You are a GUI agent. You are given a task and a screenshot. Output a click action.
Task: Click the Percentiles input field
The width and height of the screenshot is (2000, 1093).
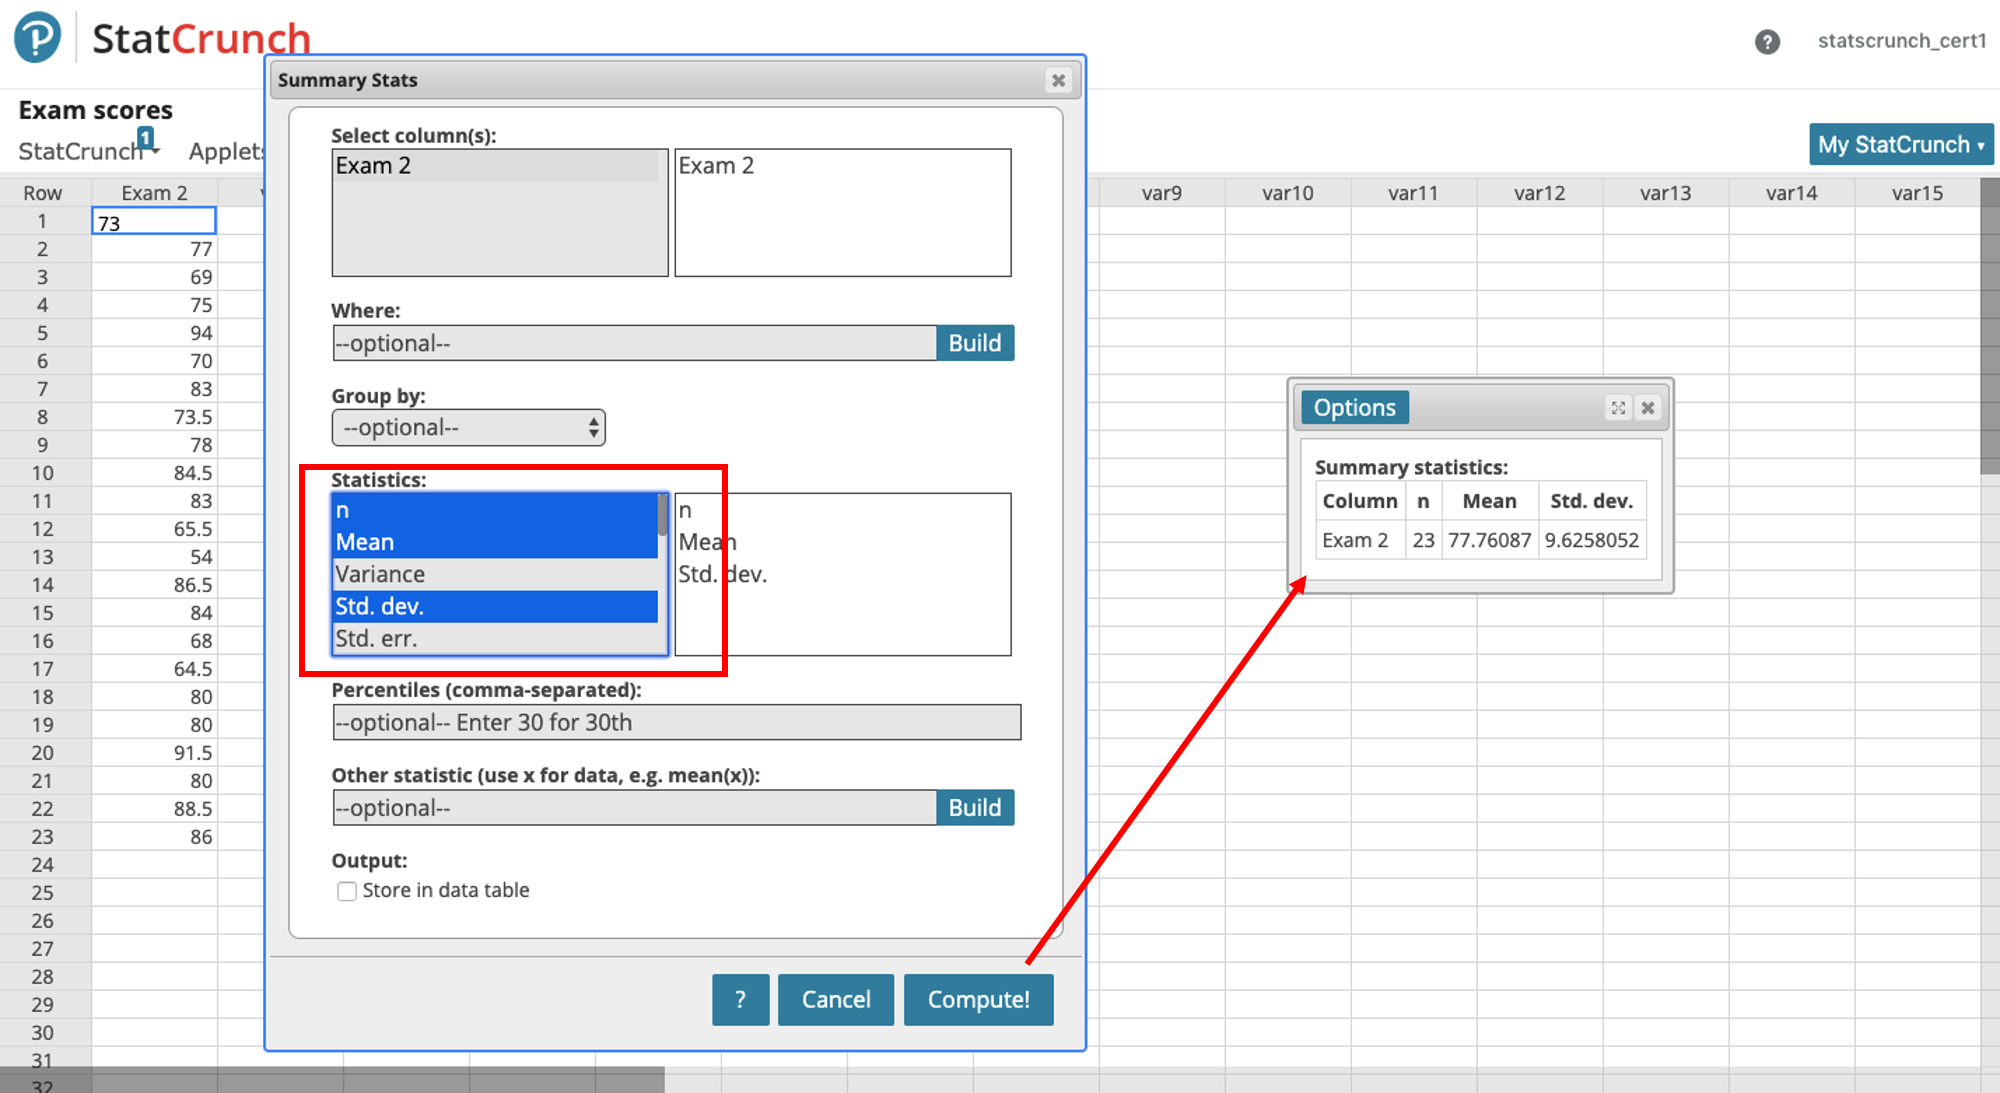click(676, 722)
